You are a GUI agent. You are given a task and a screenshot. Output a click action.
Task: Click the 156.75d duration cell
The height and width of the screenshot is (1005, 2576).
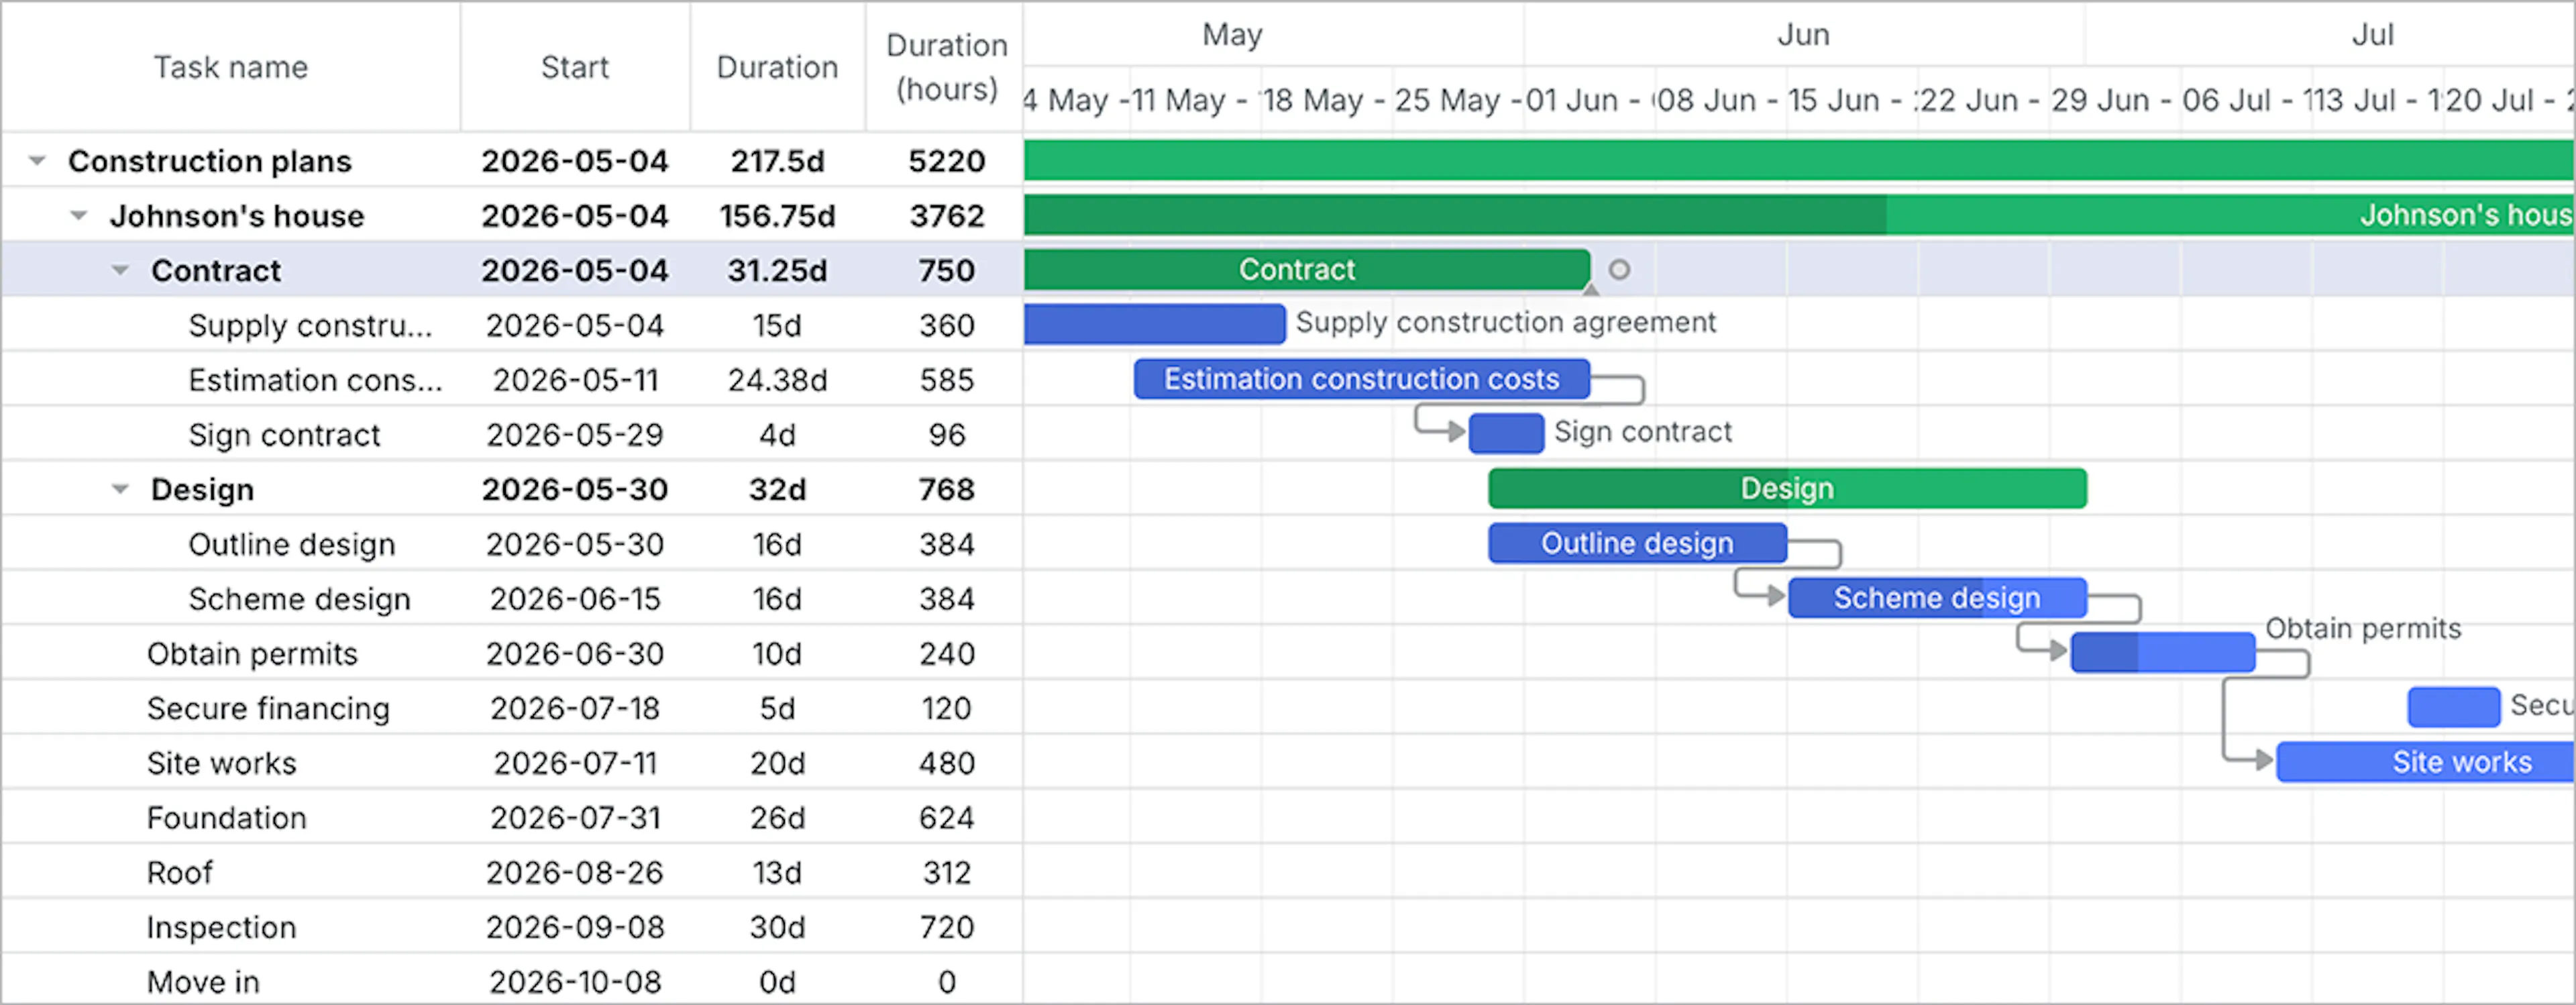click(x=777, y=215)
